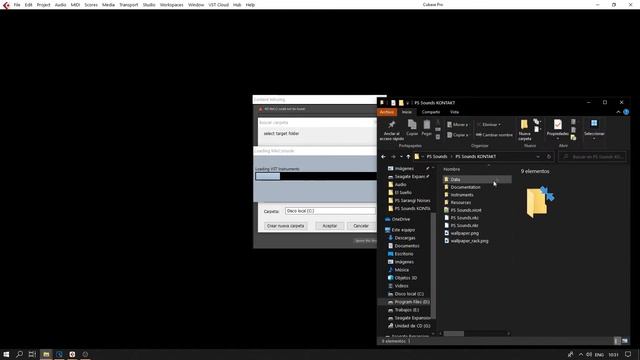
Task: Open the Studio menu in Cubase
Action: click(149, 5)
